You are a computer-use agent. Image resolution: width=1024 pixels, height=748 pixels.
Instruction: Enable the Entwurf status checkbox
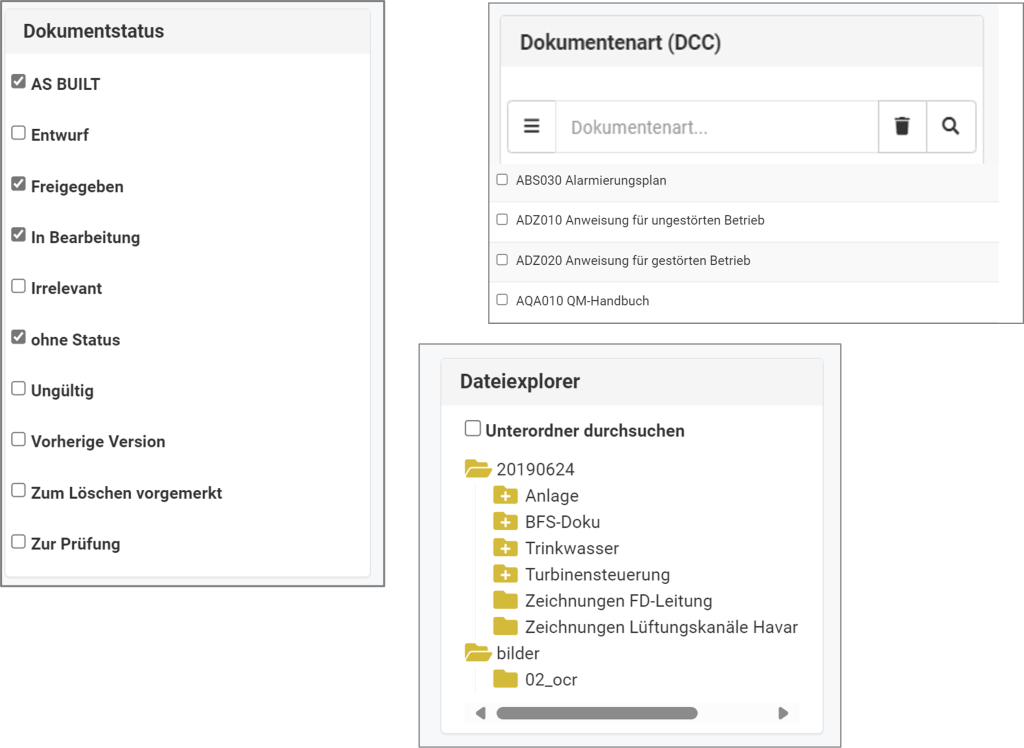click(x=18, y=133)
